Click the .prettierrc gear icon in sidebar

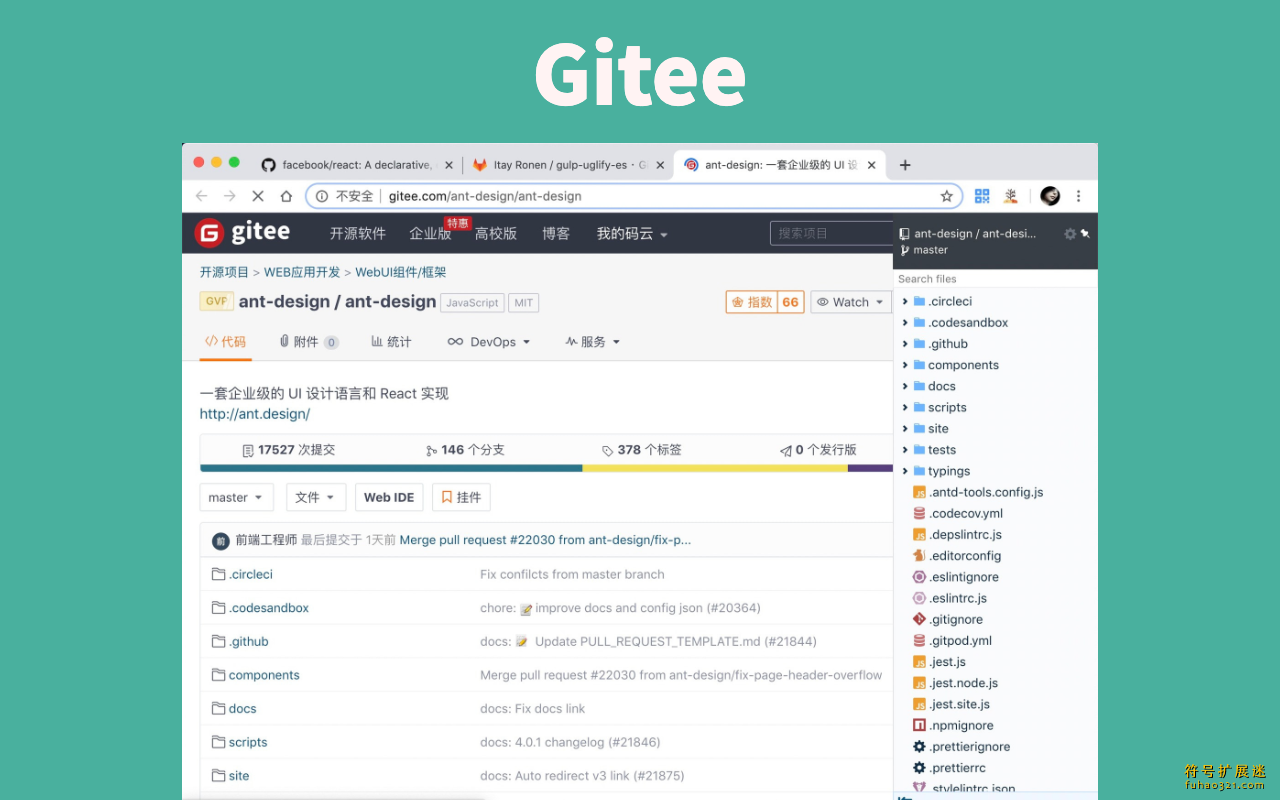pyautogui.click(x=919, y=768)
